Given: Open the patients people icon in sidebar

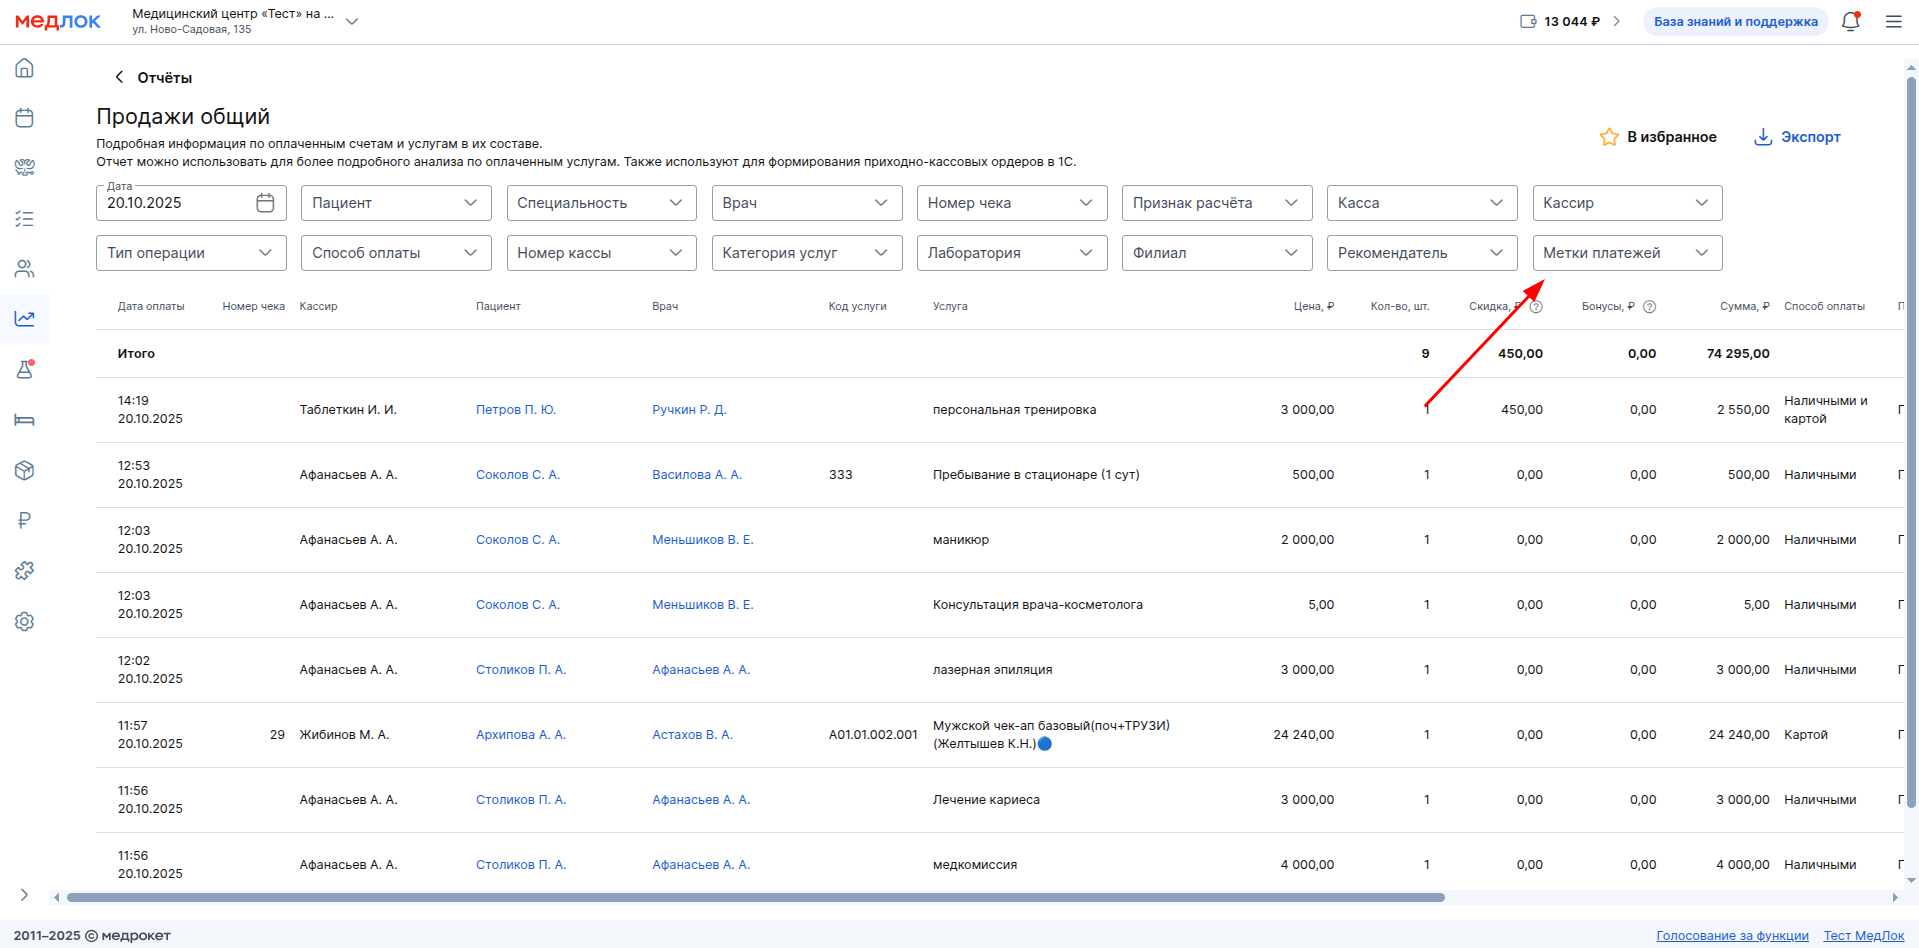Looking at the screenshot, I should tap(25, 269).
